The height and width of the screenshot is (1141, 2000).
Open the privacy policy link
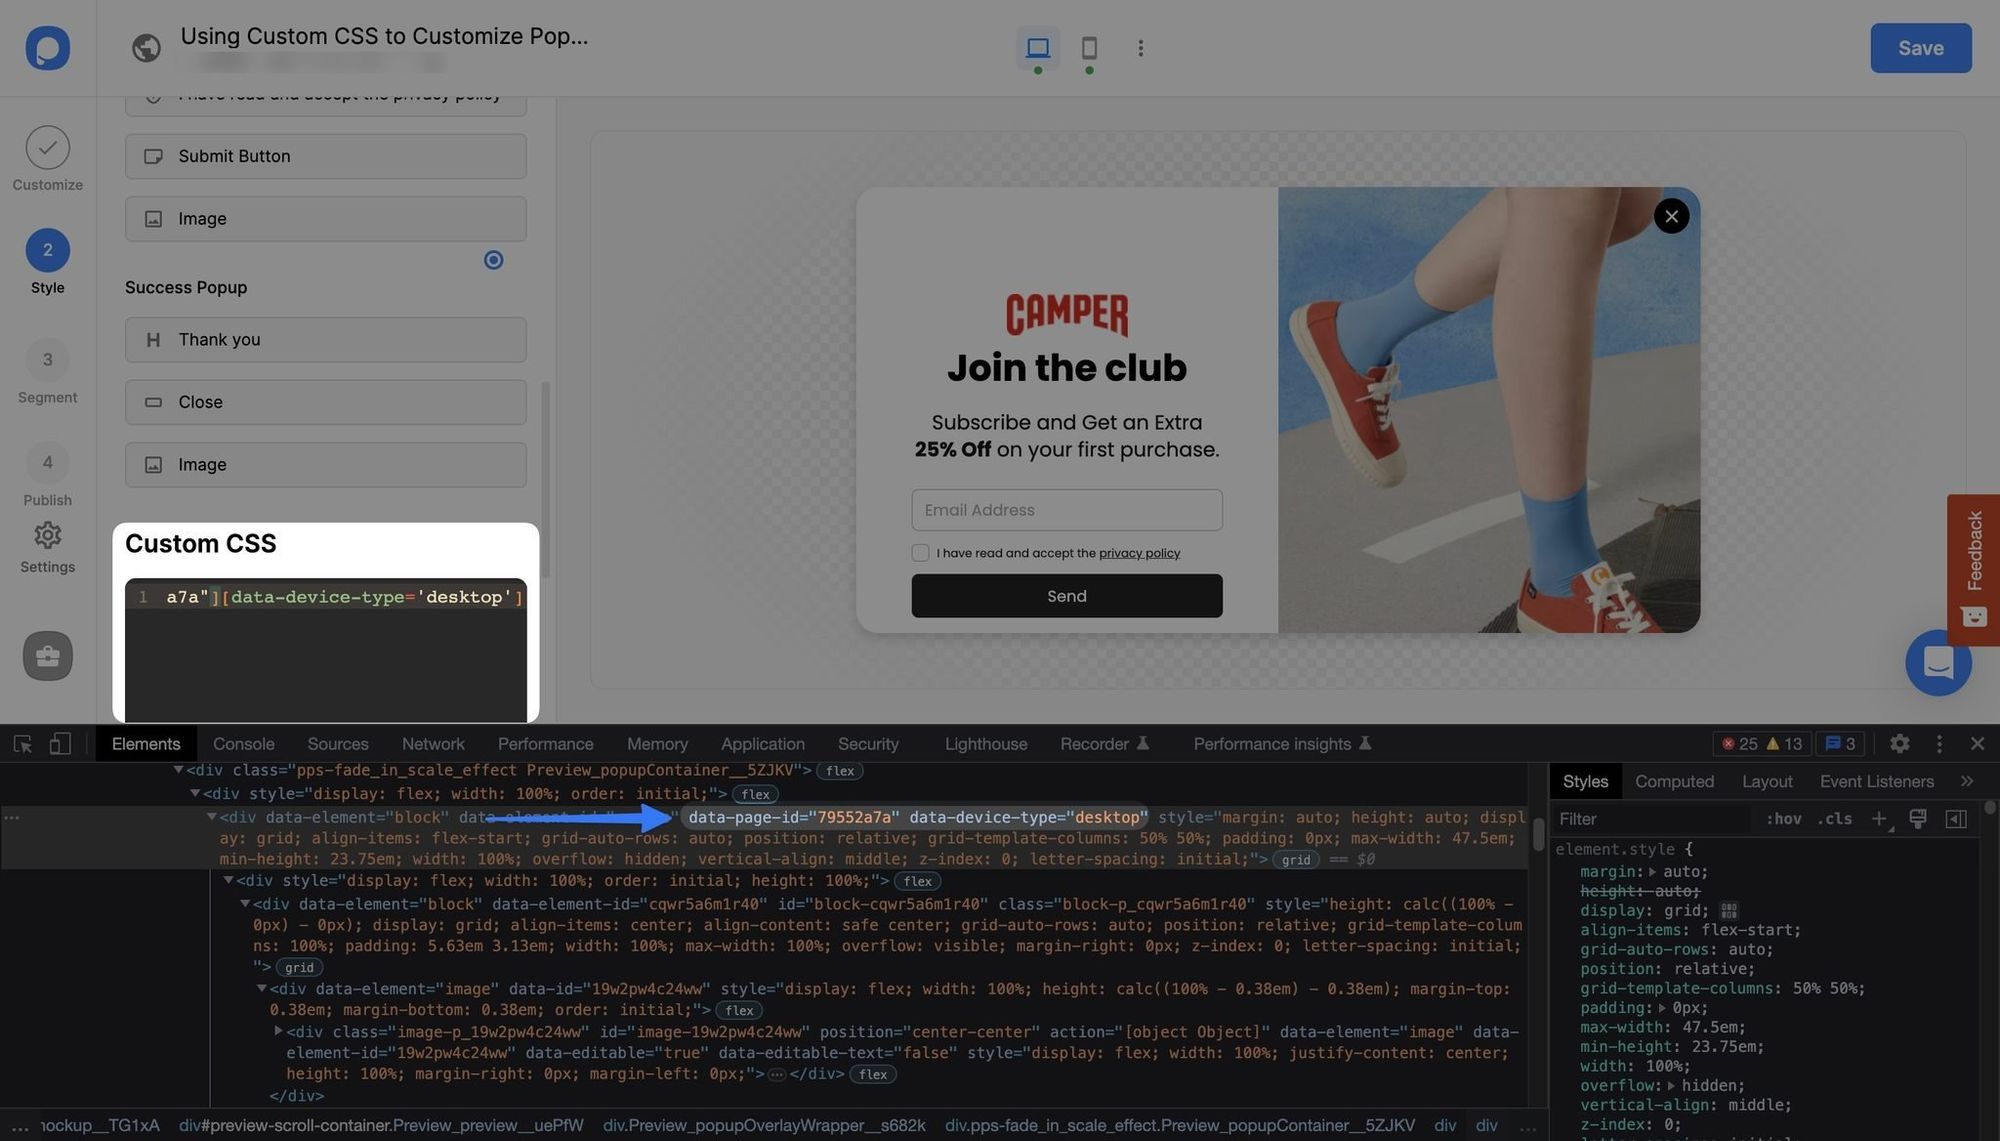point(1139,552)
